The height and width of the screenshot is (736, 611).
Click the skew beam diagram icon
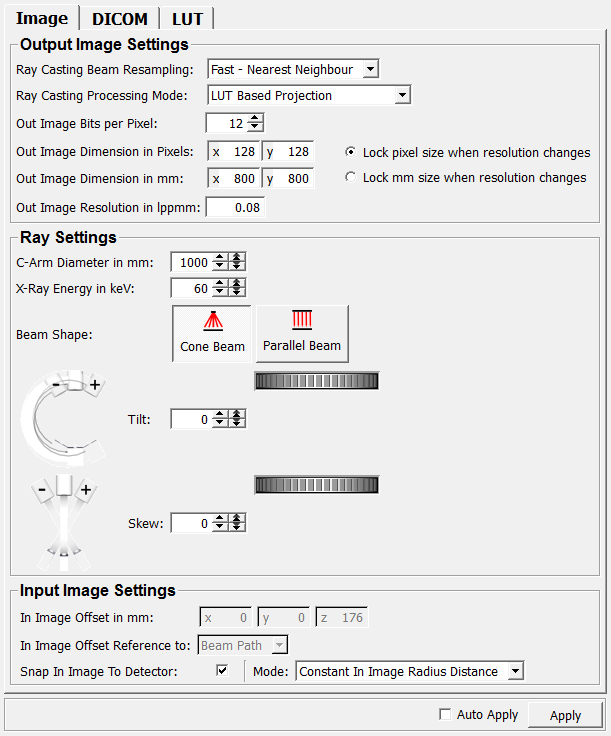64,516
